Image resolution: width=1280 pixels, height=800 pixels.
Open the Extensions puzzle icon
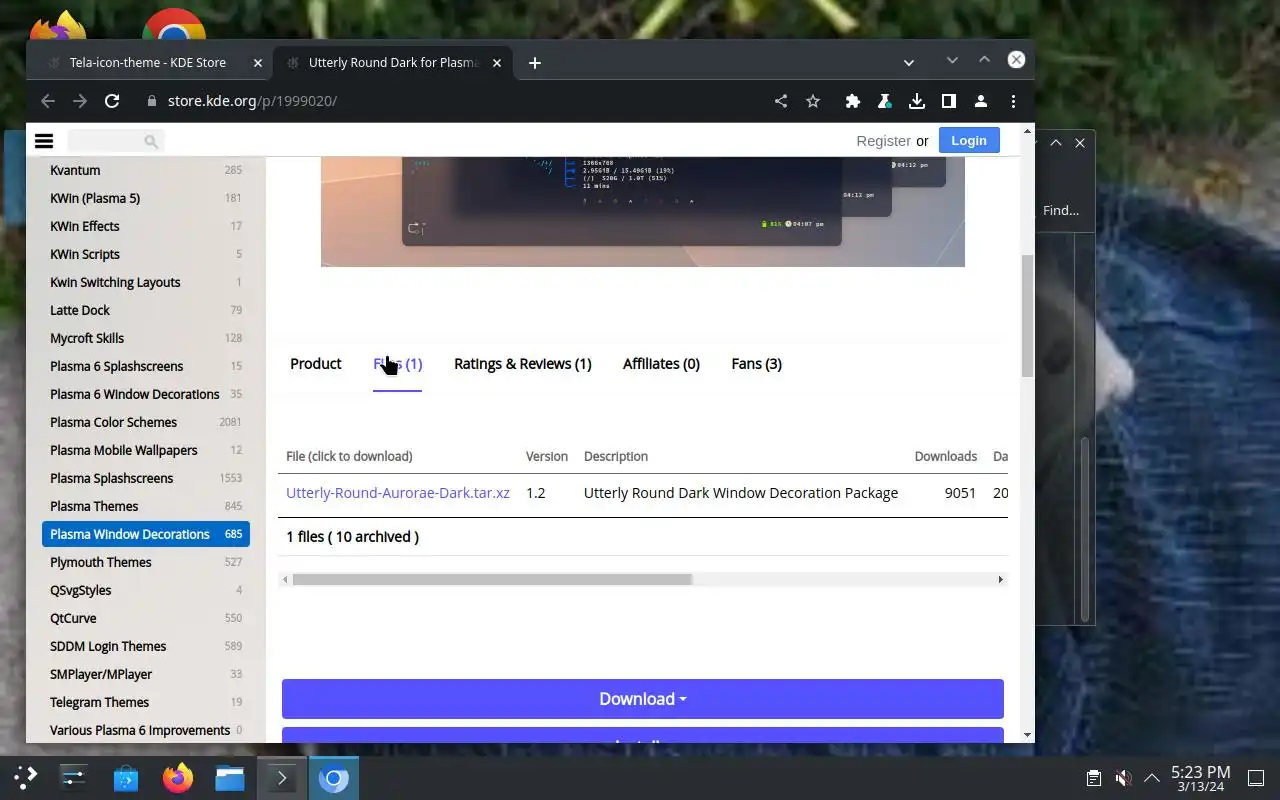pos(852,101)
